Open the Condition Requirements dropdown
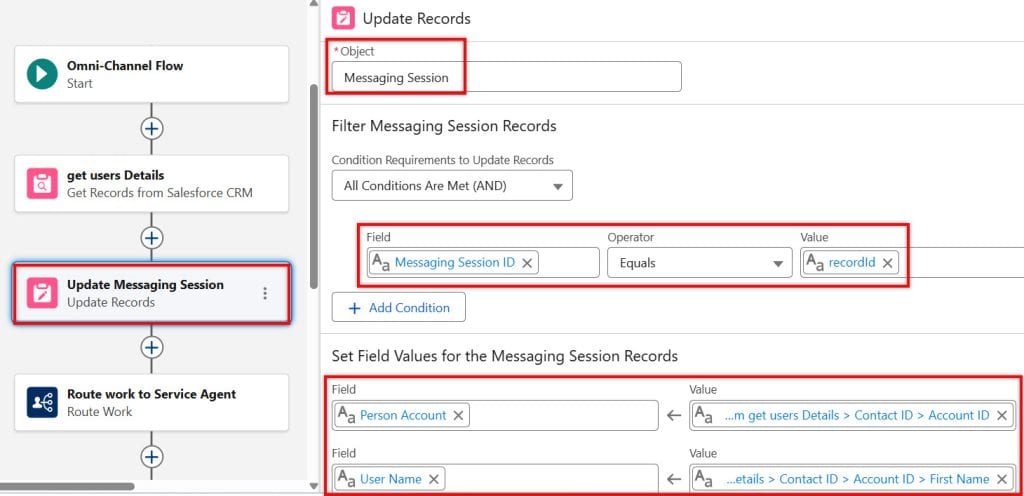Screen dimensions: 1024x496 (452, 185)
